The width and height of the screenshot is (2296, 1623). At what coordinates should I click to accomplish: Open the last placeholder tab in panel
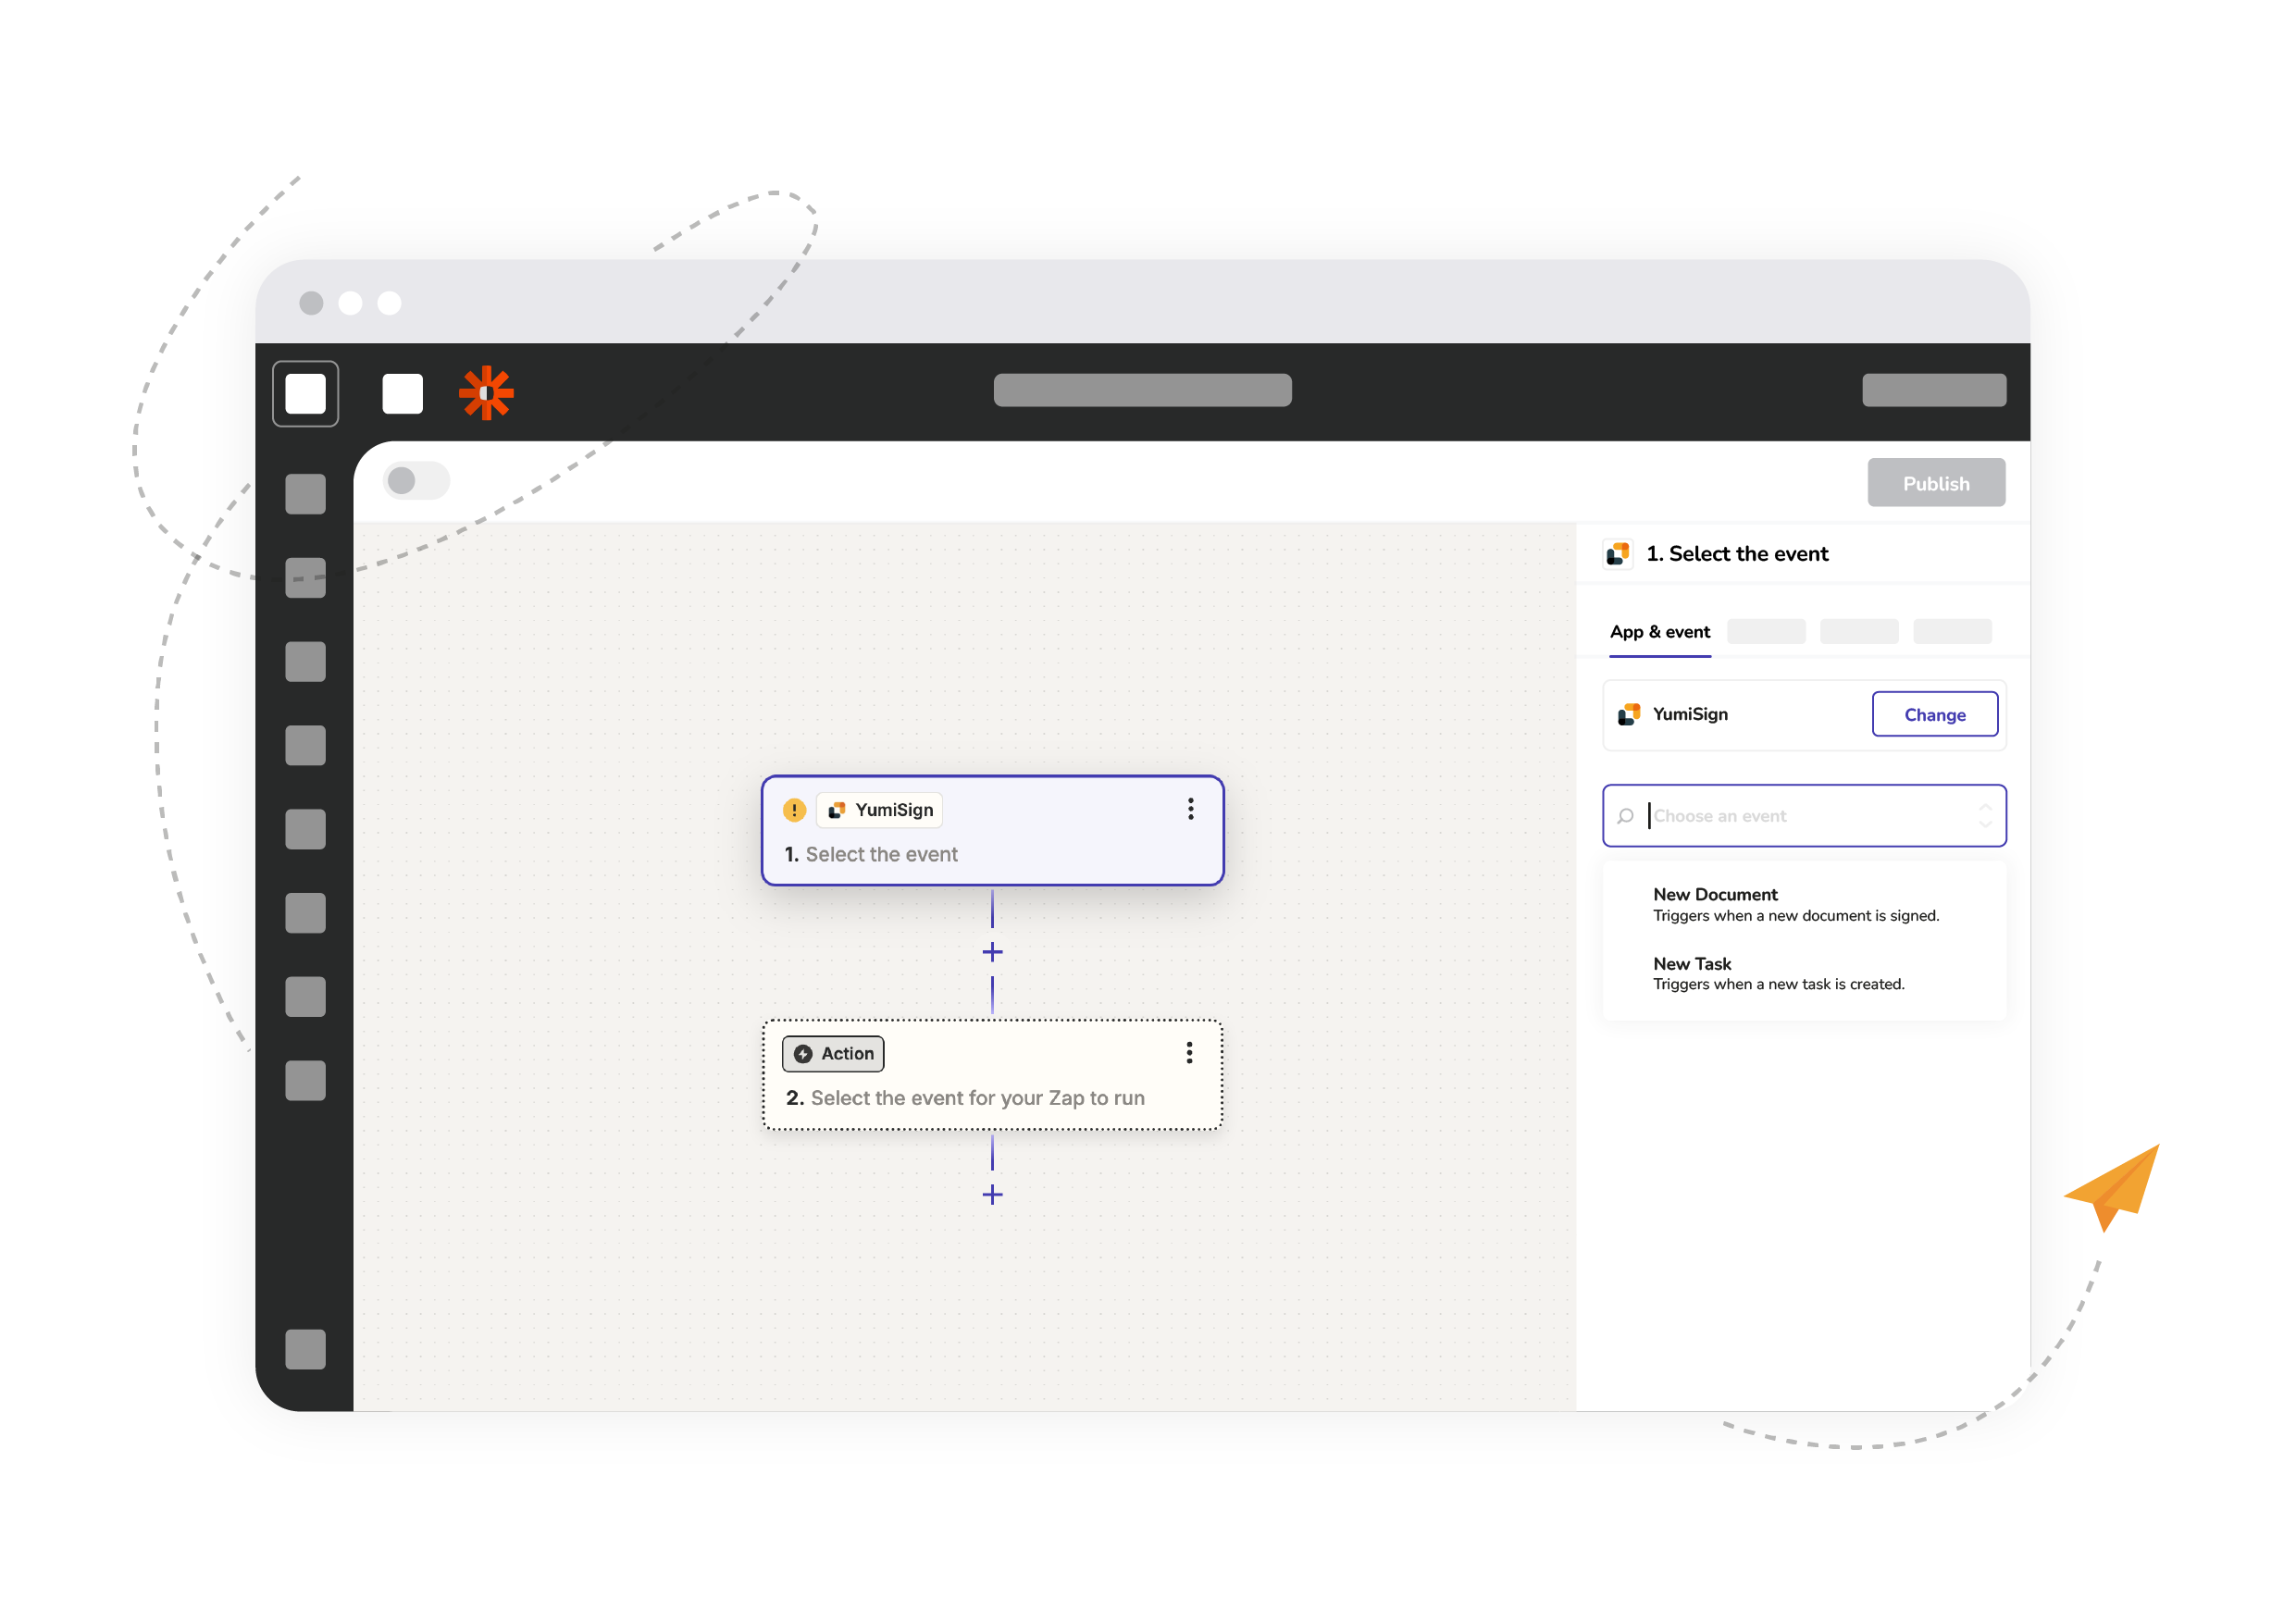click(1952, 631)
